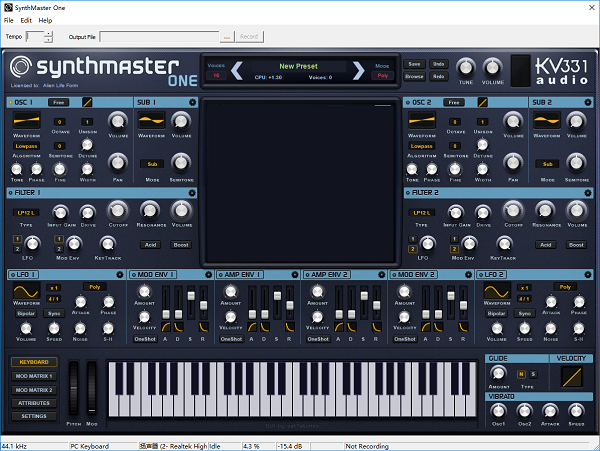Open FILTER 2 type LP12 L dropdown

click(x=421, y=213)
